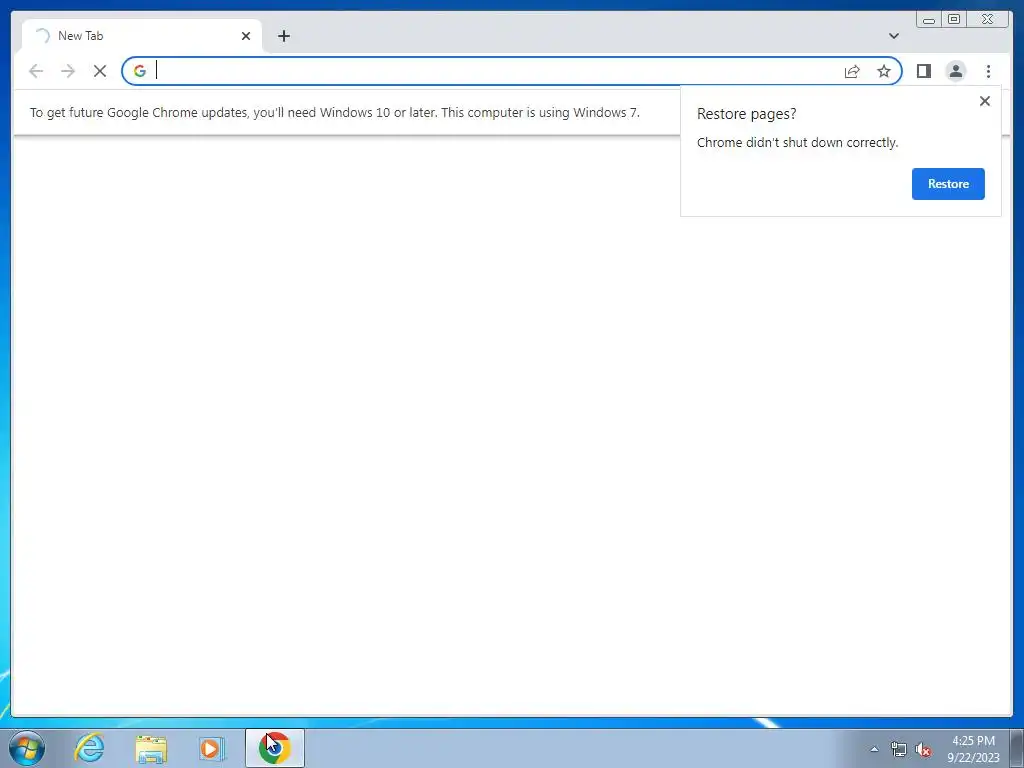Open the profile avatar menu
The image size is (1024, 768).
(x=955, y=71)
